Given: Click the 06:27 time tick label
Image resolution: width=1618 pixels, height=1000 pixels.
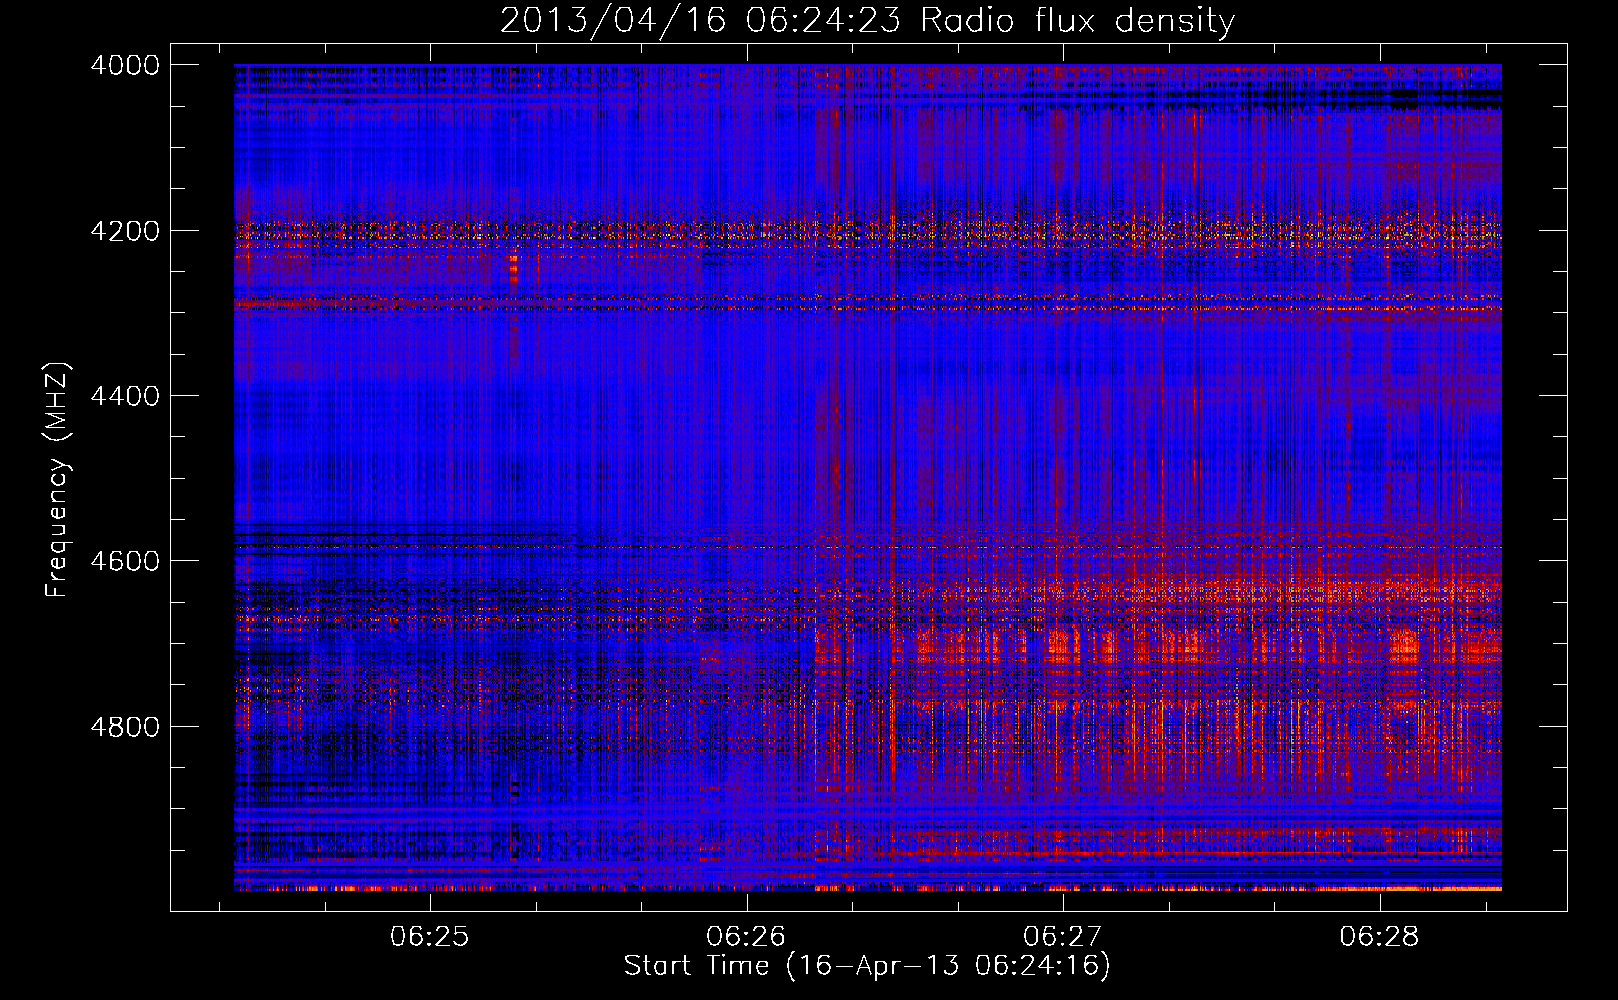Looking at the screenshot, I should [1063, 937].
